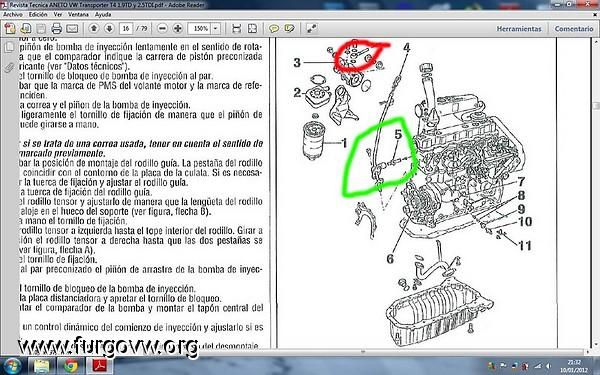Click the page number input field

(126, 29)
